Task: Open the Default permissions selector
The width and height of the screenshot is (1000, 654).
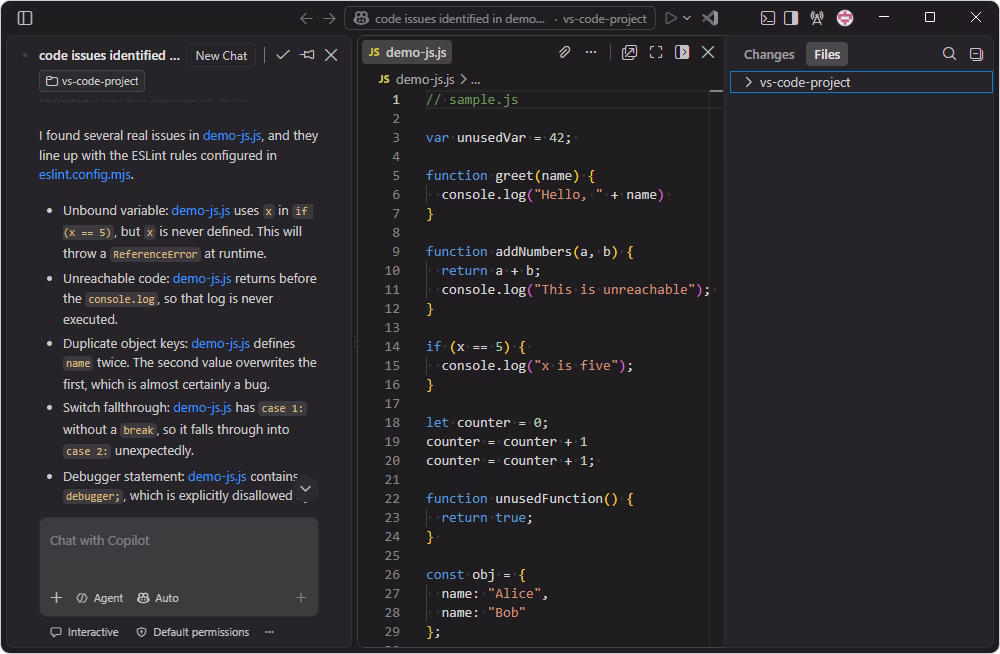Action: 193,632
